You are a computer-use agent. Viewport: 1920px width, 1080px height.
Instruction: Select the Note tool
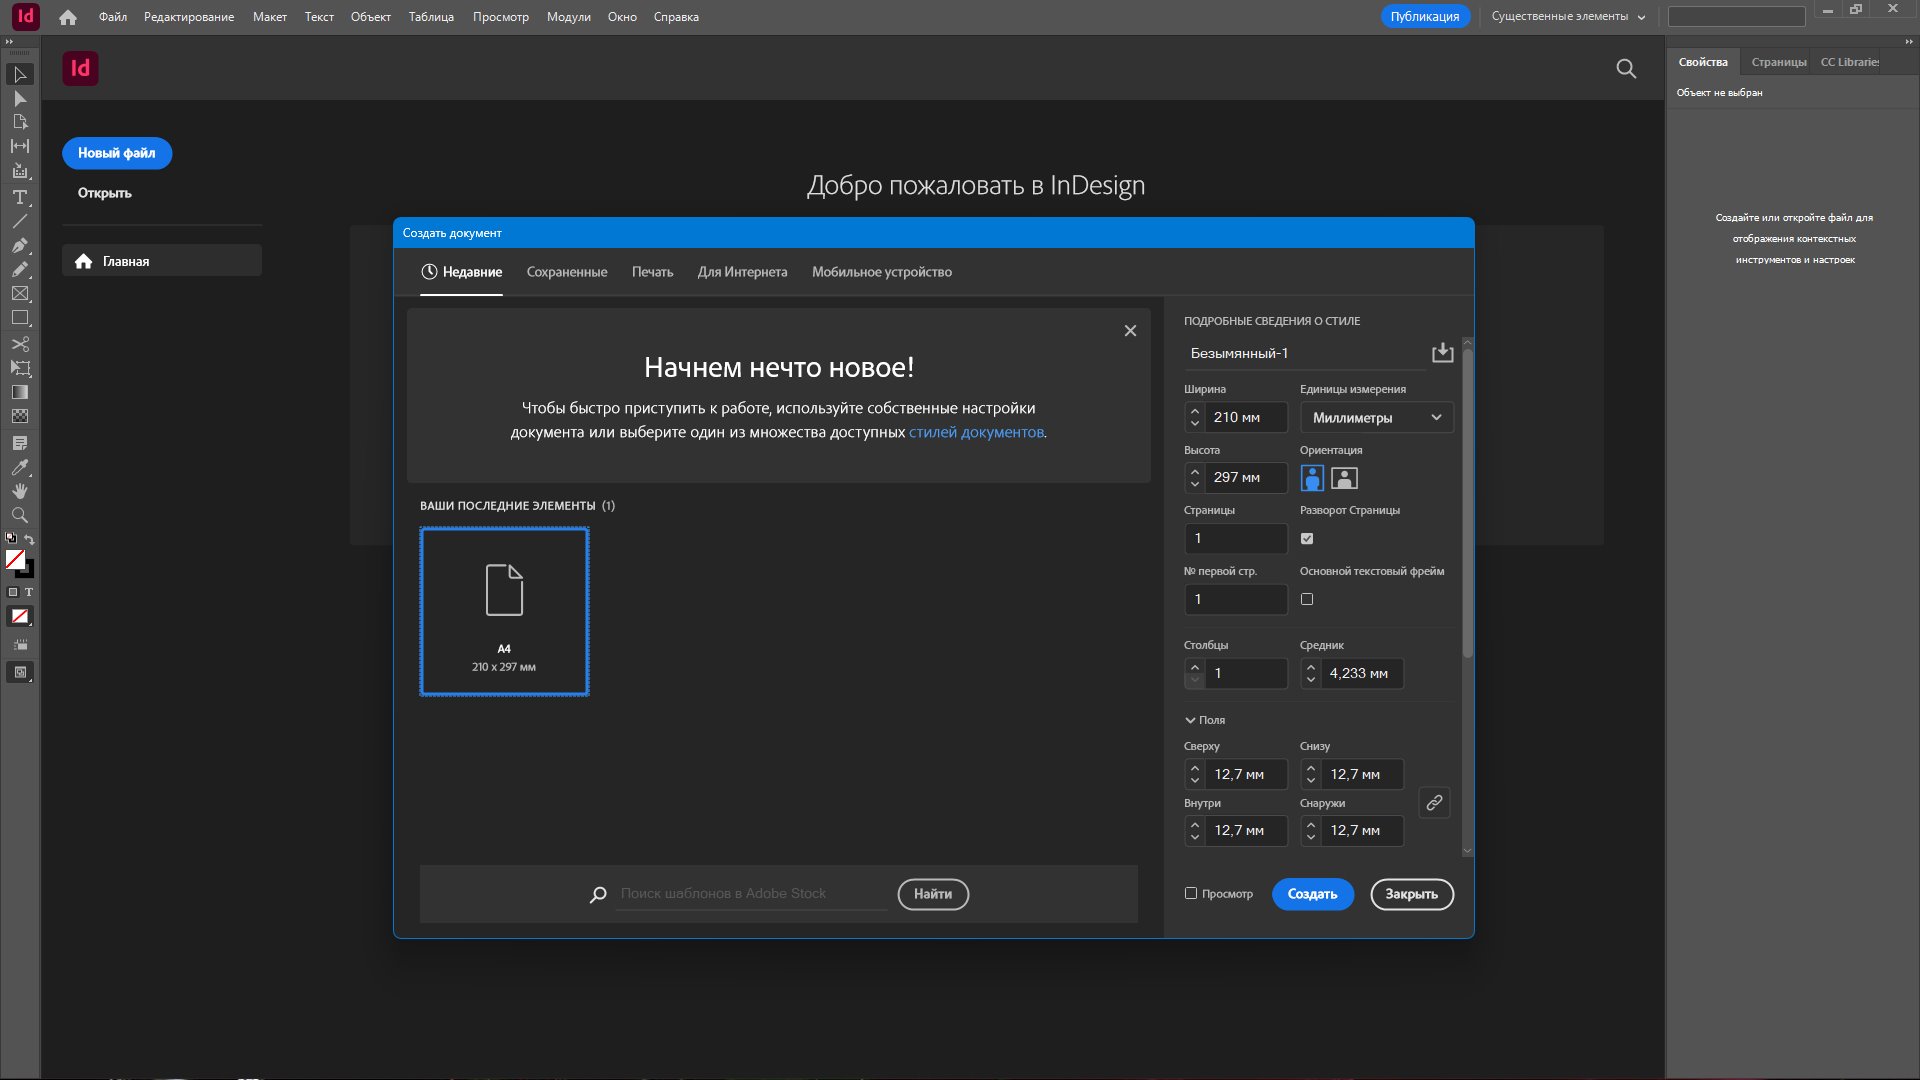pyautogui.click(x=20, y=443)
